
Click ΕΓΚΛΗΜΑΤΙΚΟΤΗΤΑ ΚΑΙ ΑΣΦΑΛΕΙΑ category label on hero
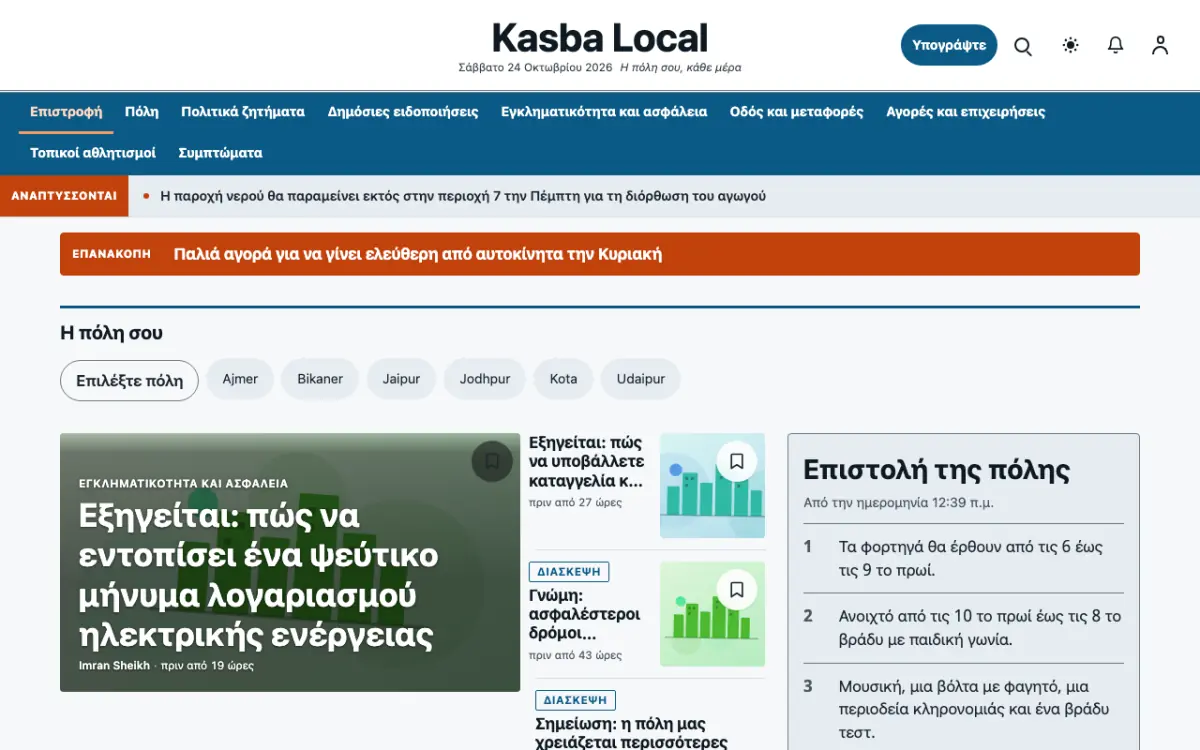[x=183, y=483]
